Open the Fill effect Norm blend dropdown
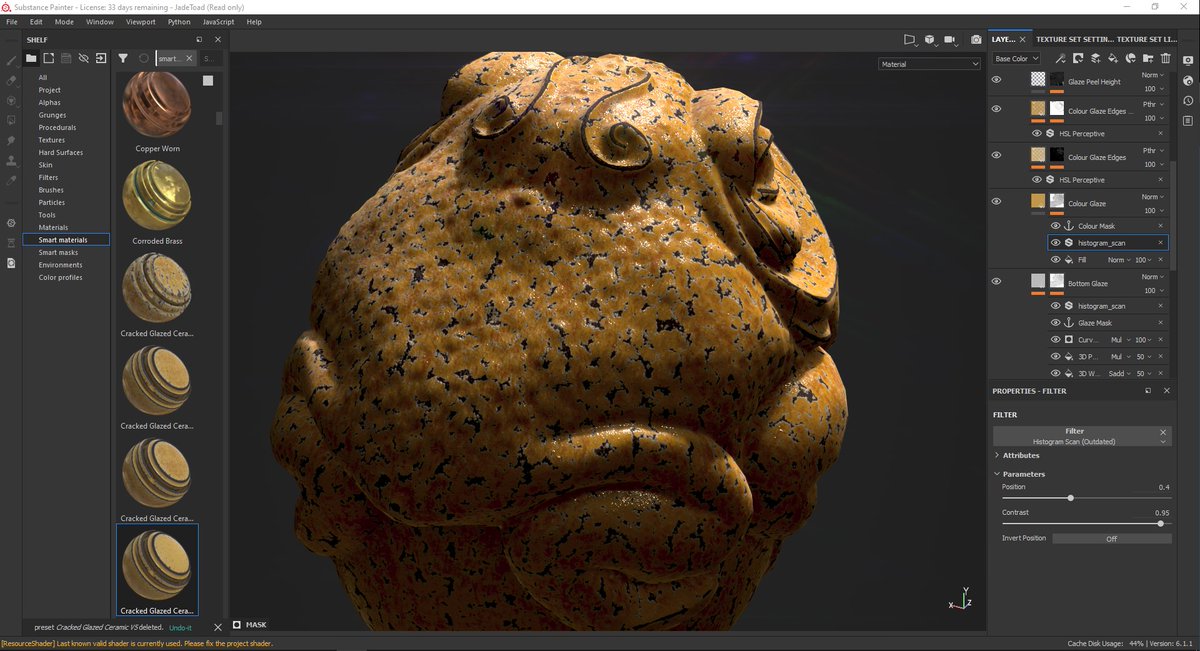 [1120, 260]
